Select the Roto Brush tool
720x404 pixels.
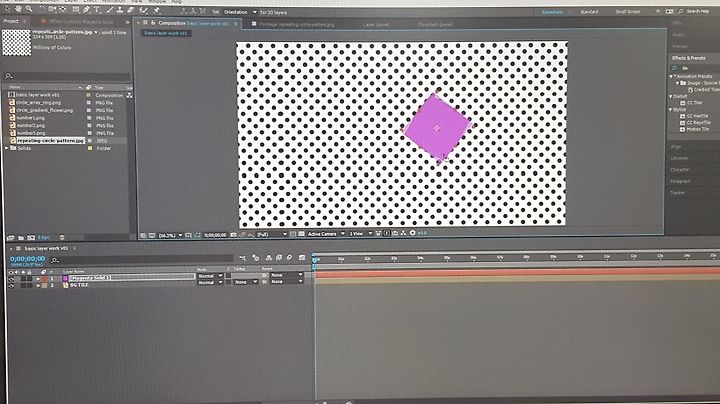143,9
